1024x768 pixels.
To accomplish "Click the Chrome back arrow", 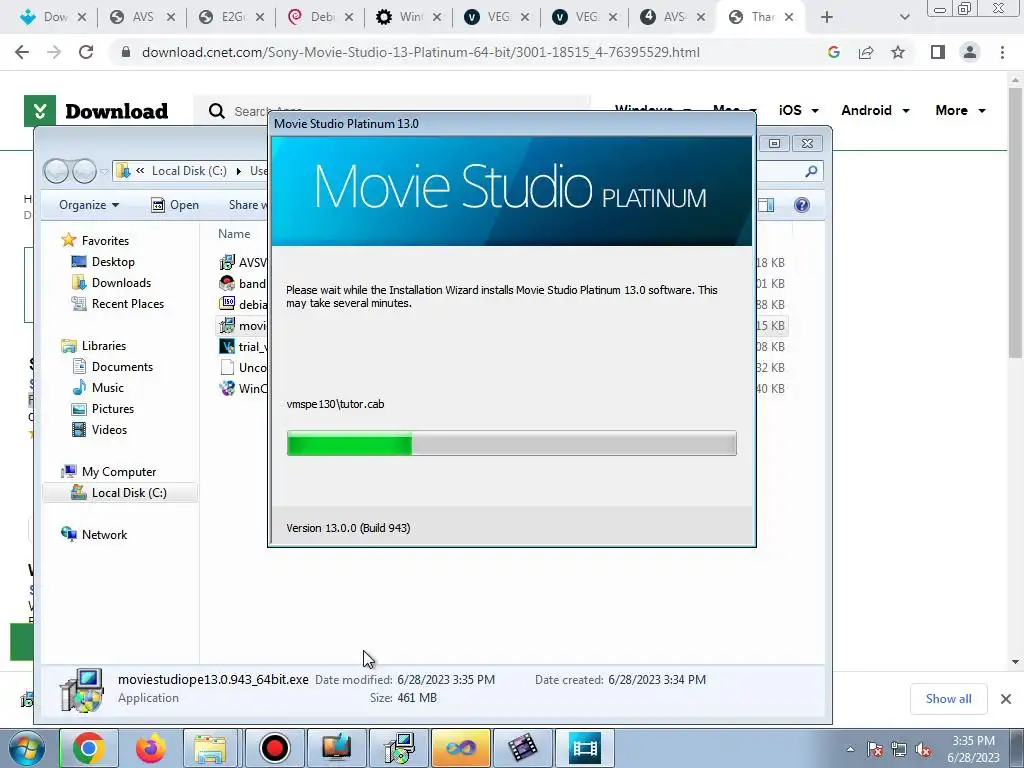I will click(x=22, y=52).
